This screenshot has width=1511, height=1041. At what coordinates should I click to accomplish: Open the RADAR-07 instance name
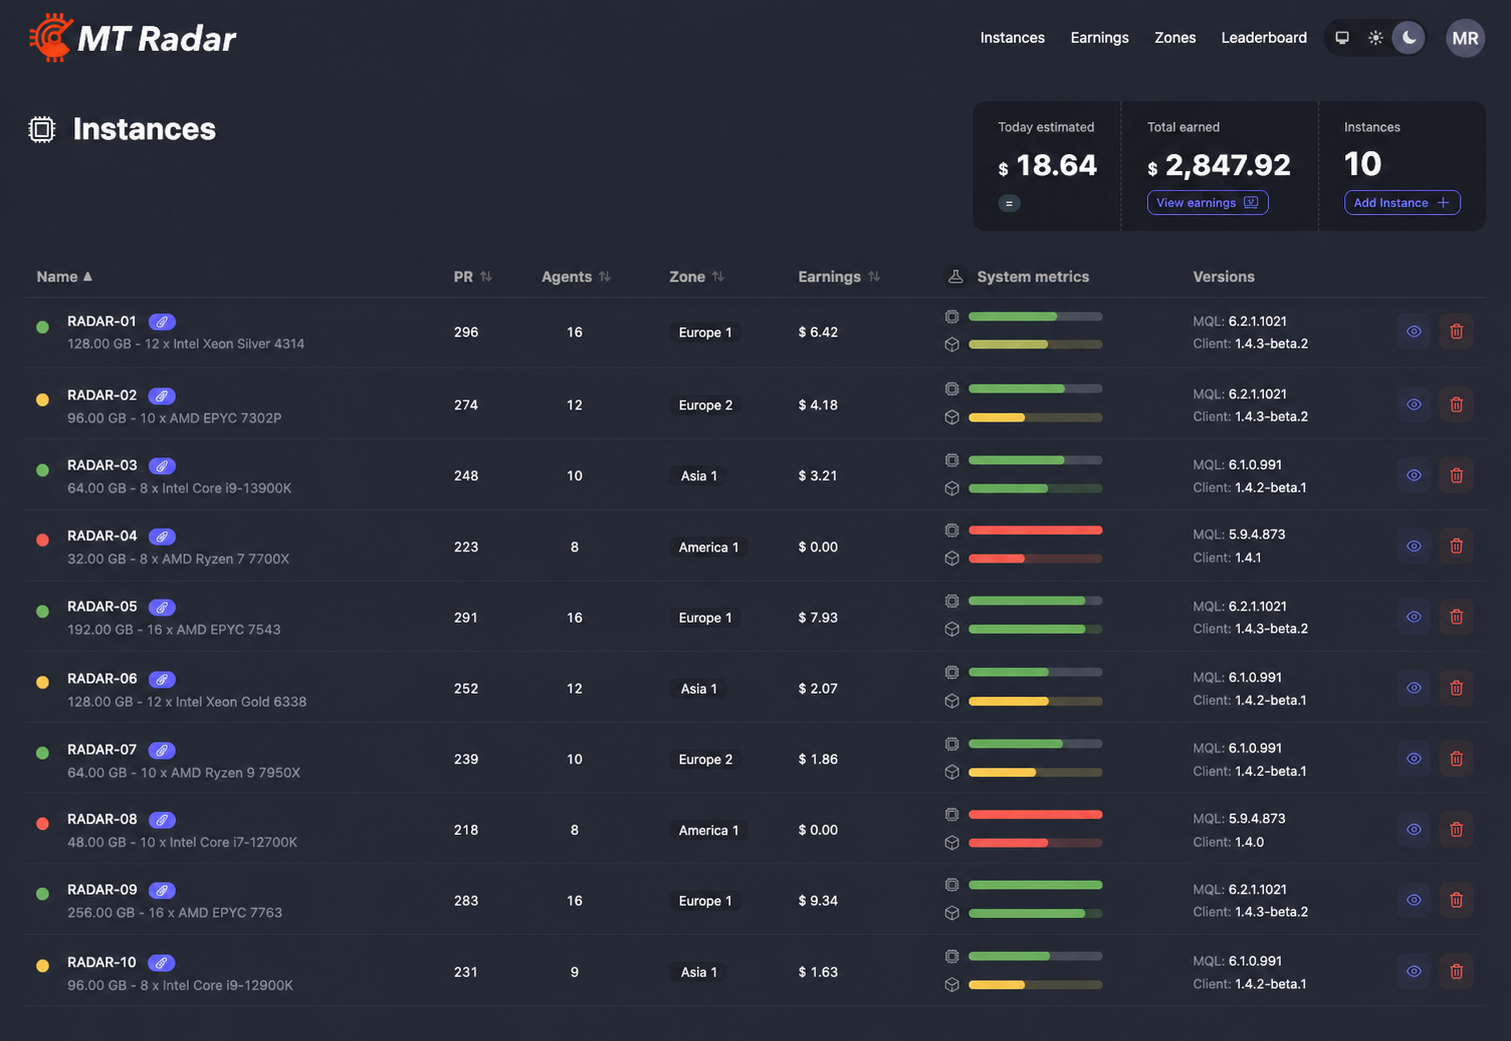coord(102,750)
